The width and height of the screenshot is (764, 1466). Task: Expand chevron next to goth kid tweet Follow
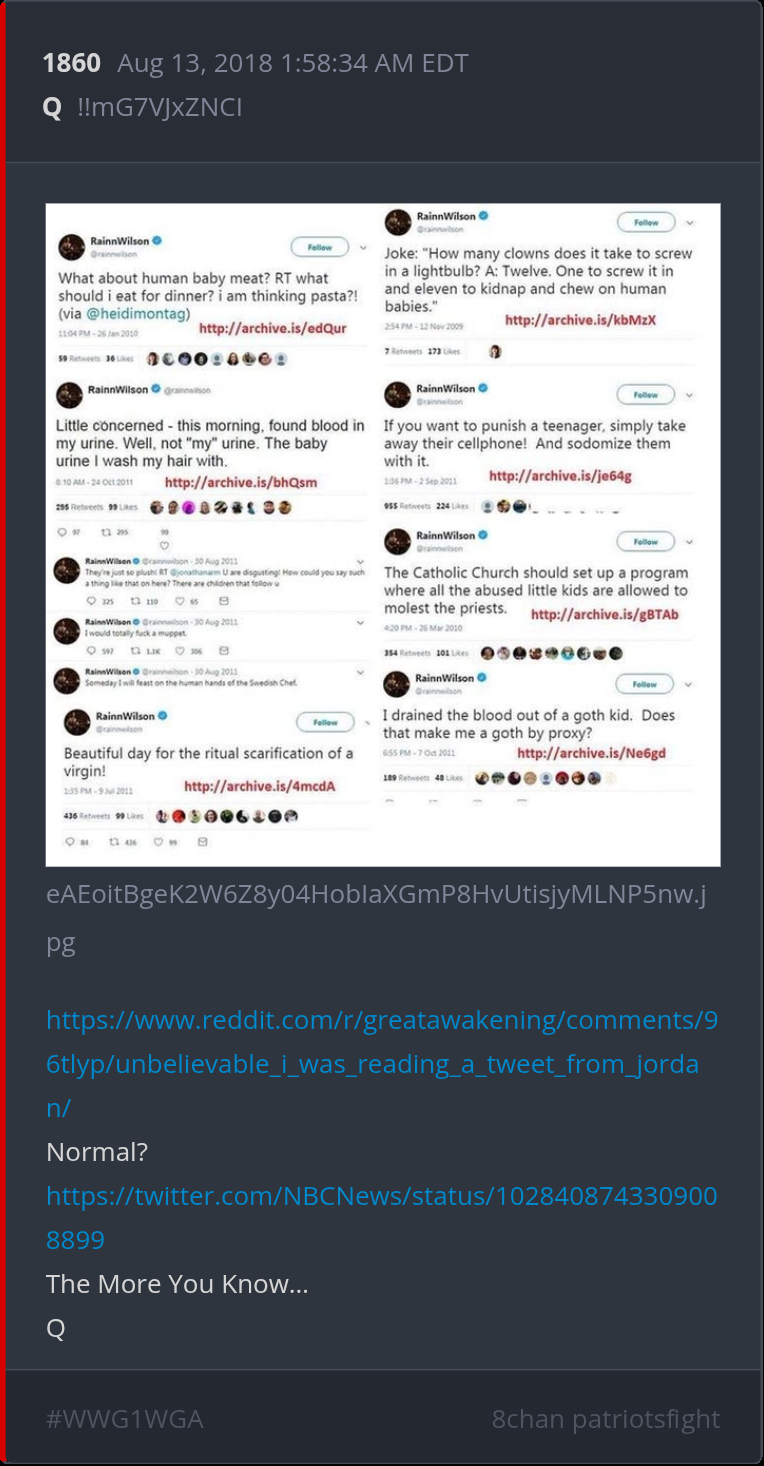coord(690,685)
